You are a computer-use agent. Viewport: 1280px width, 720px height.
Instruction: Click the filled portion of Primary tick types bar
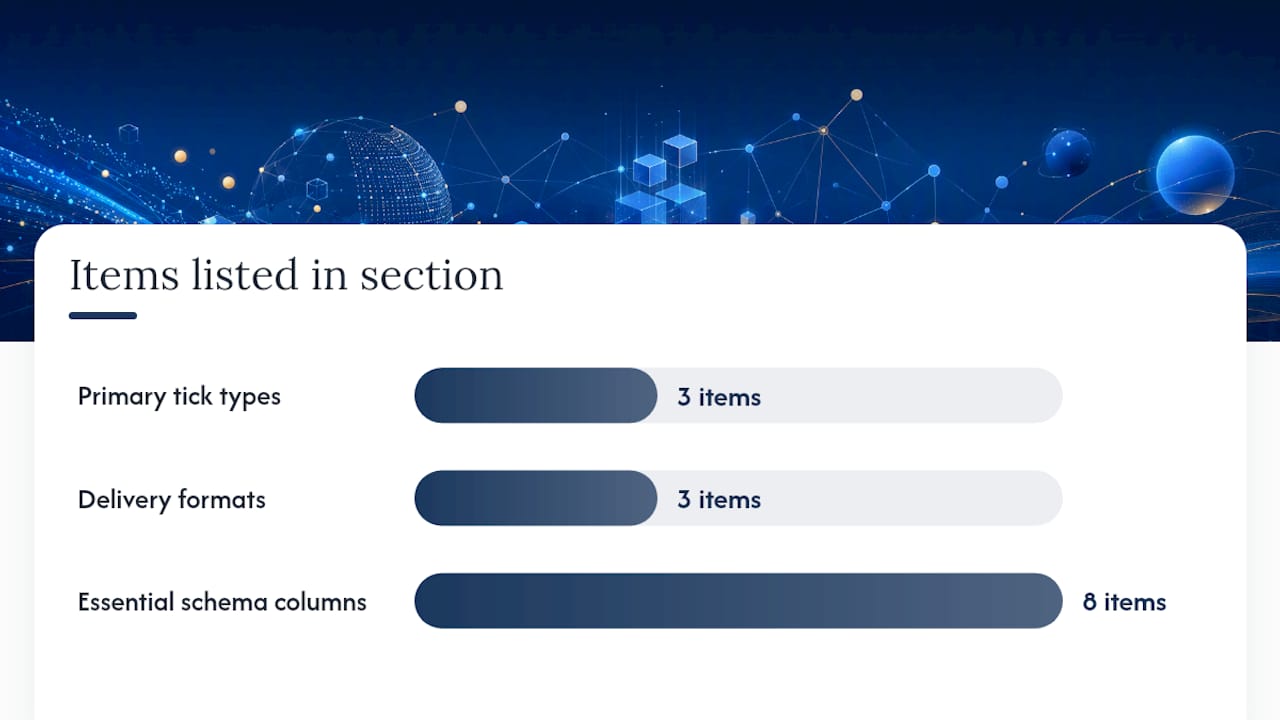(536, 395)
